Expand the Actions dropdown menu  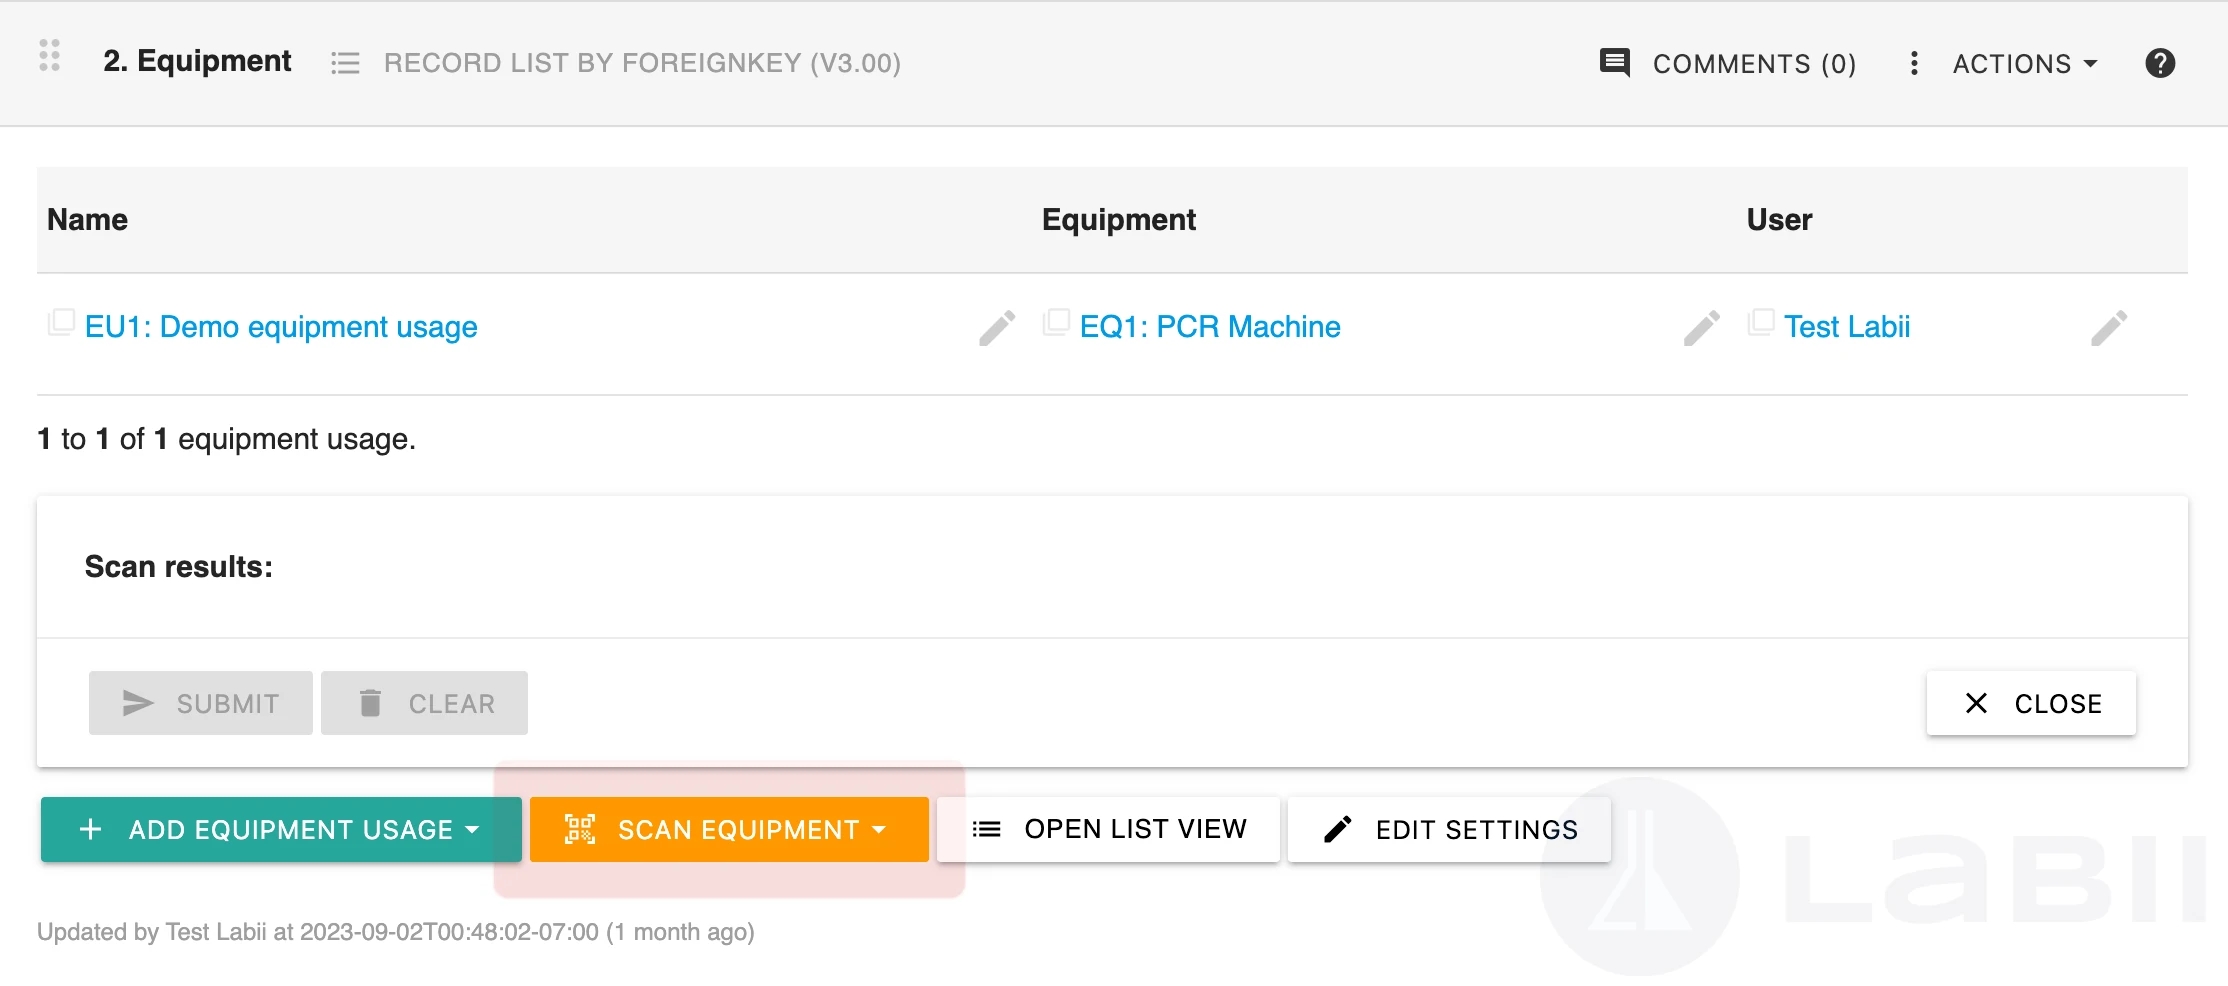(2025, 63)
